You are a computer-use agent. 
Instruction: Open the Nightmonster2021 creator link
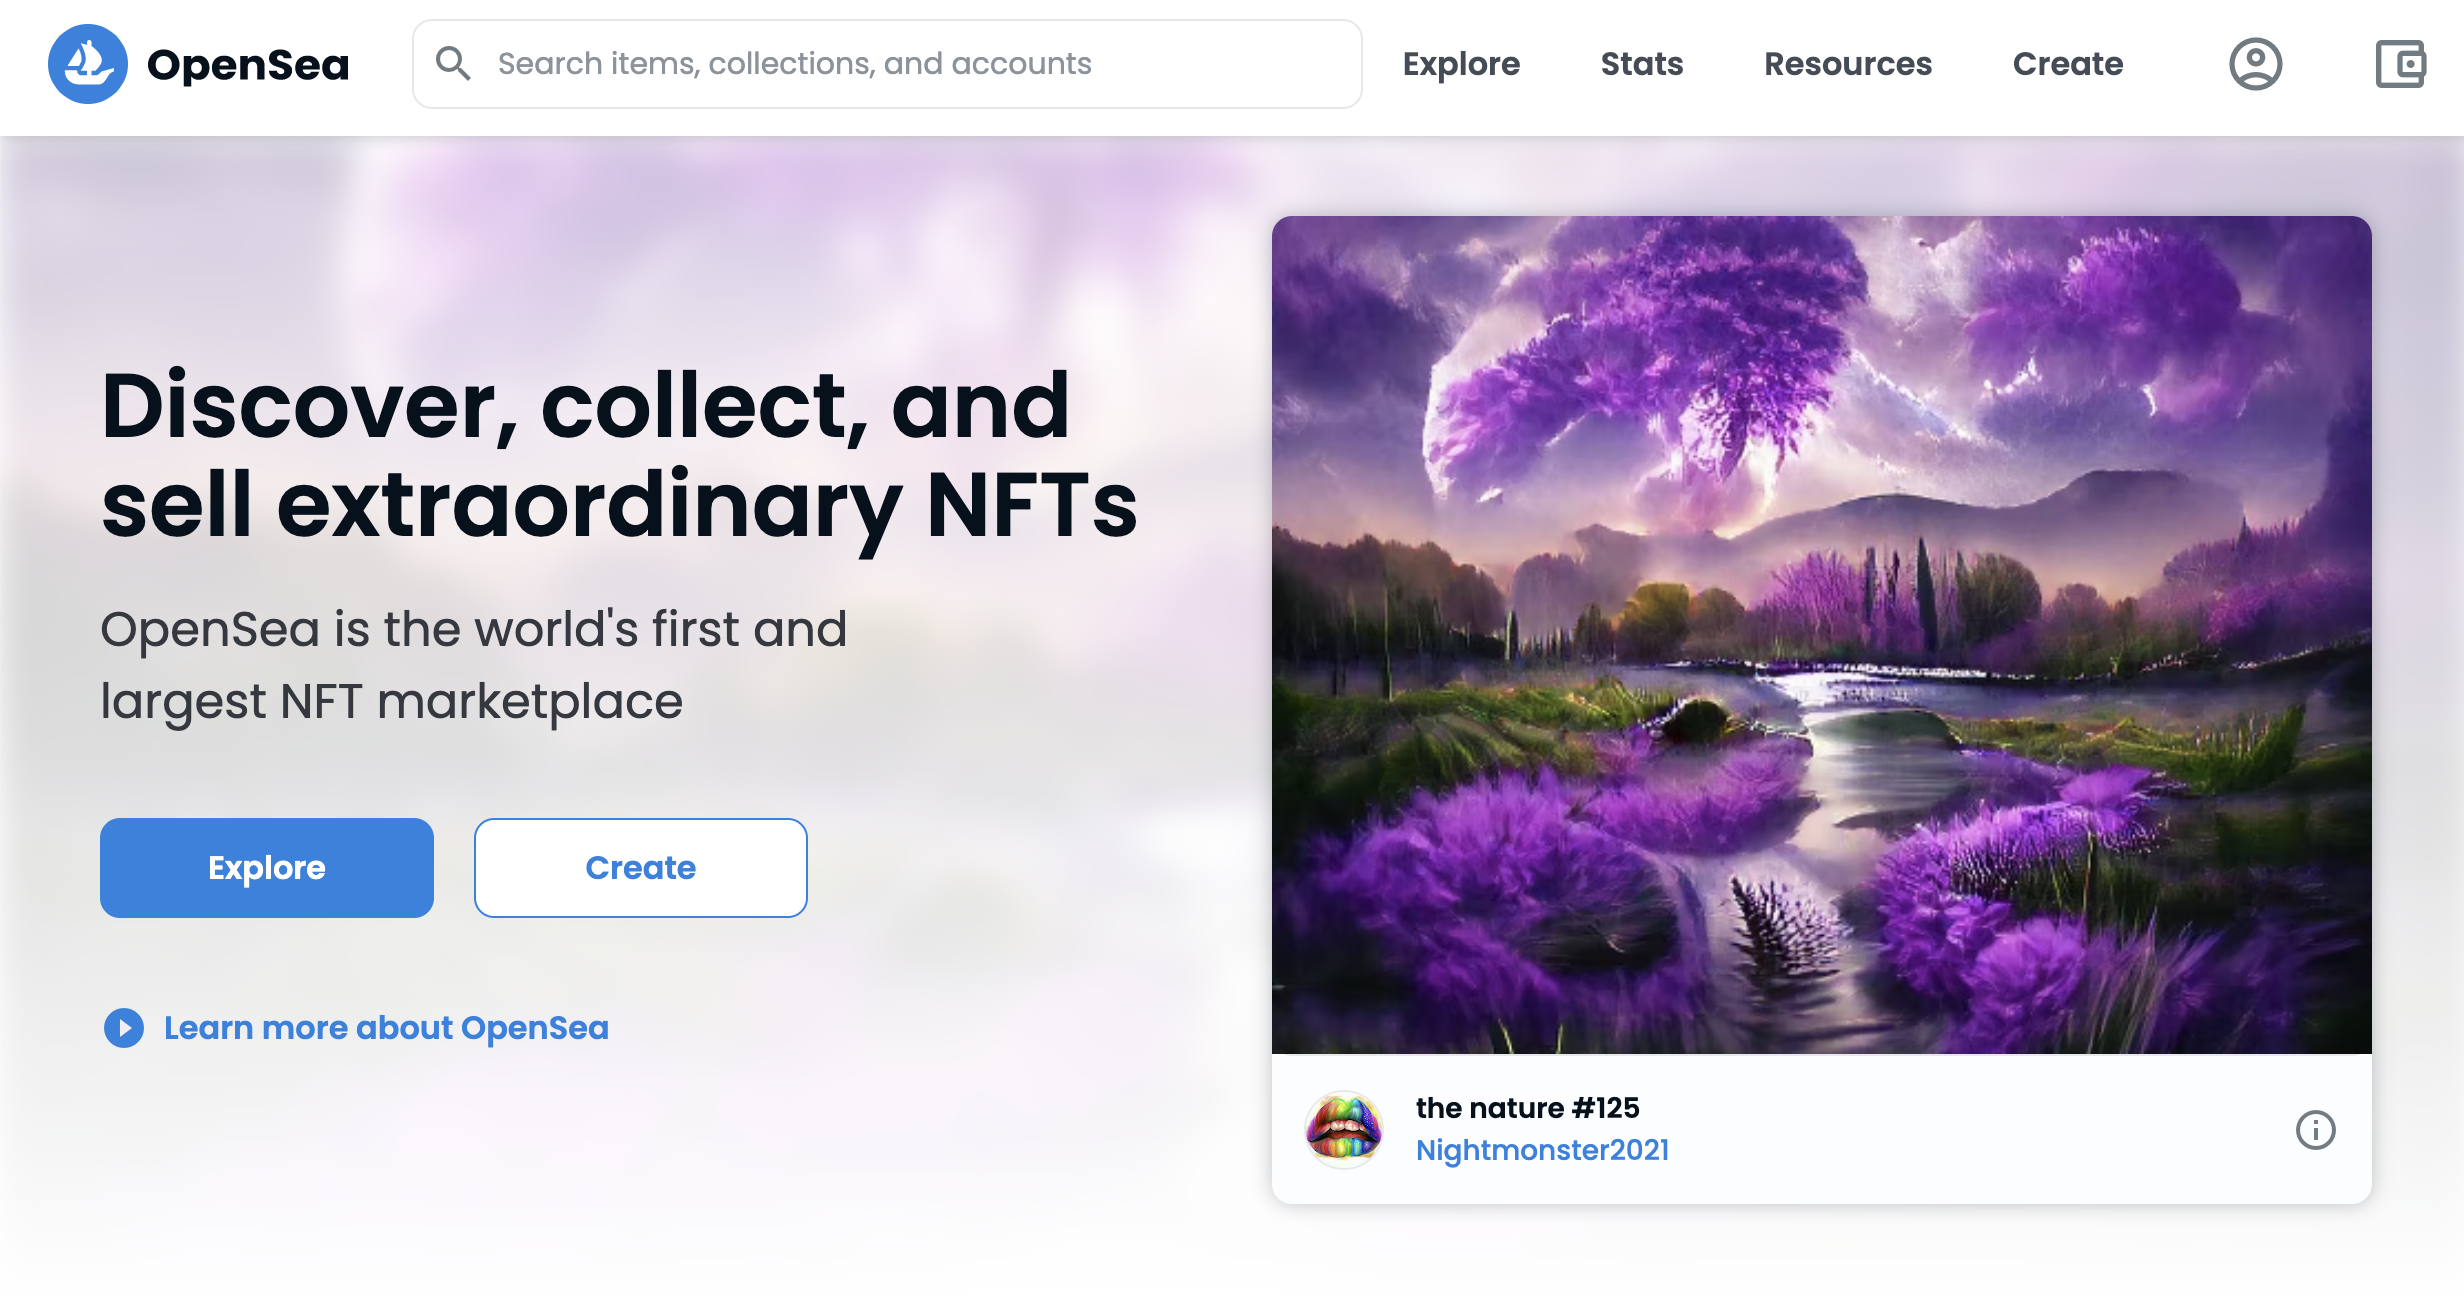1543,1150
